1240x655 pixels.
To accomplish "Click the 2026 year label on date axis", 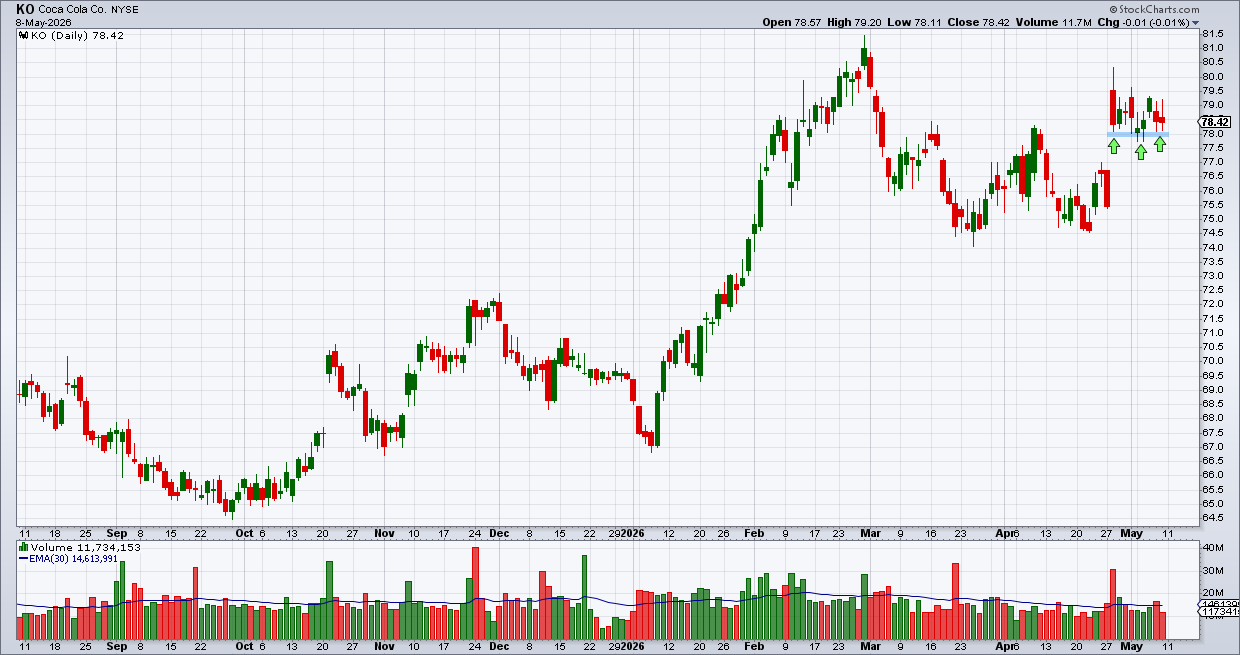I will coord(632,534).
